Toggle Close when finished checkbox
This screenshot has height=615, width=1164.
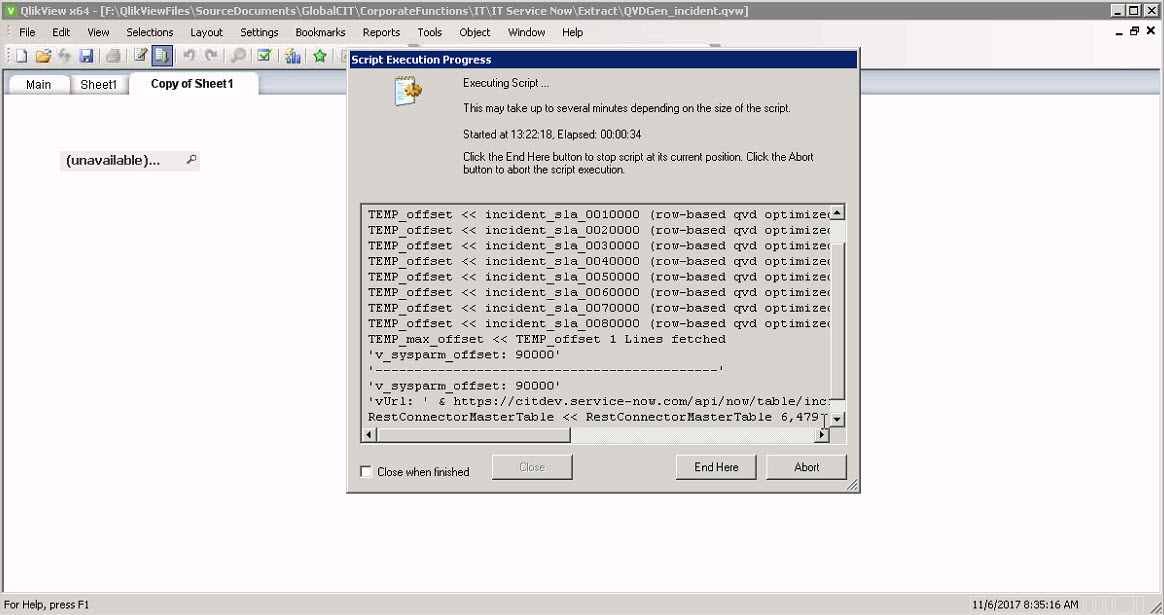[366, 472]
